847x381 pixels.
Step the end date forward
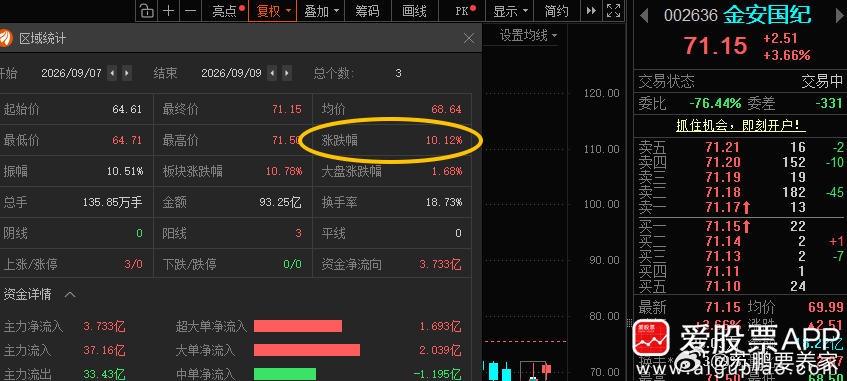[287, 73]
